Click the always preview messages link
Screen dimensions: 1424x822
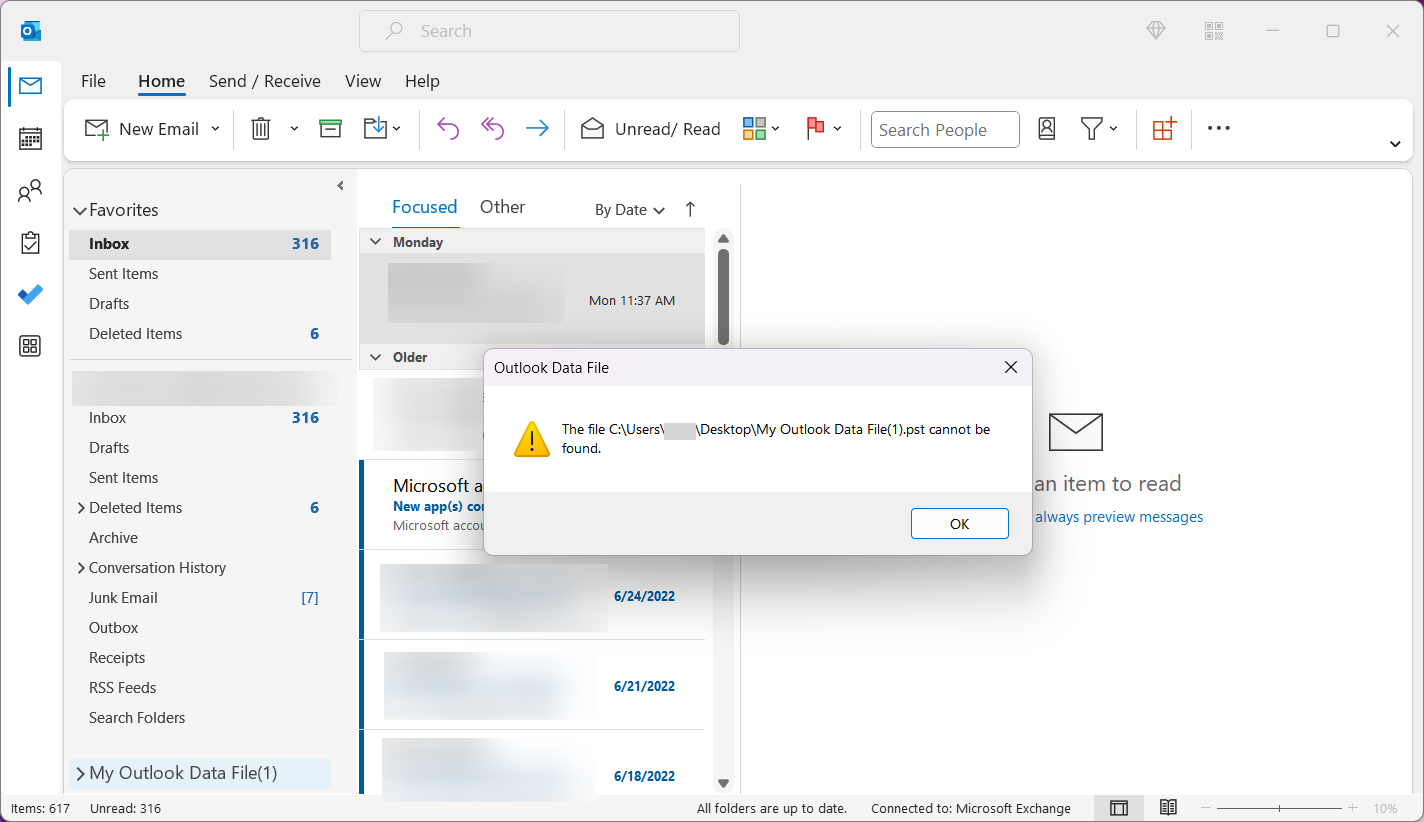click(1119, 517)
